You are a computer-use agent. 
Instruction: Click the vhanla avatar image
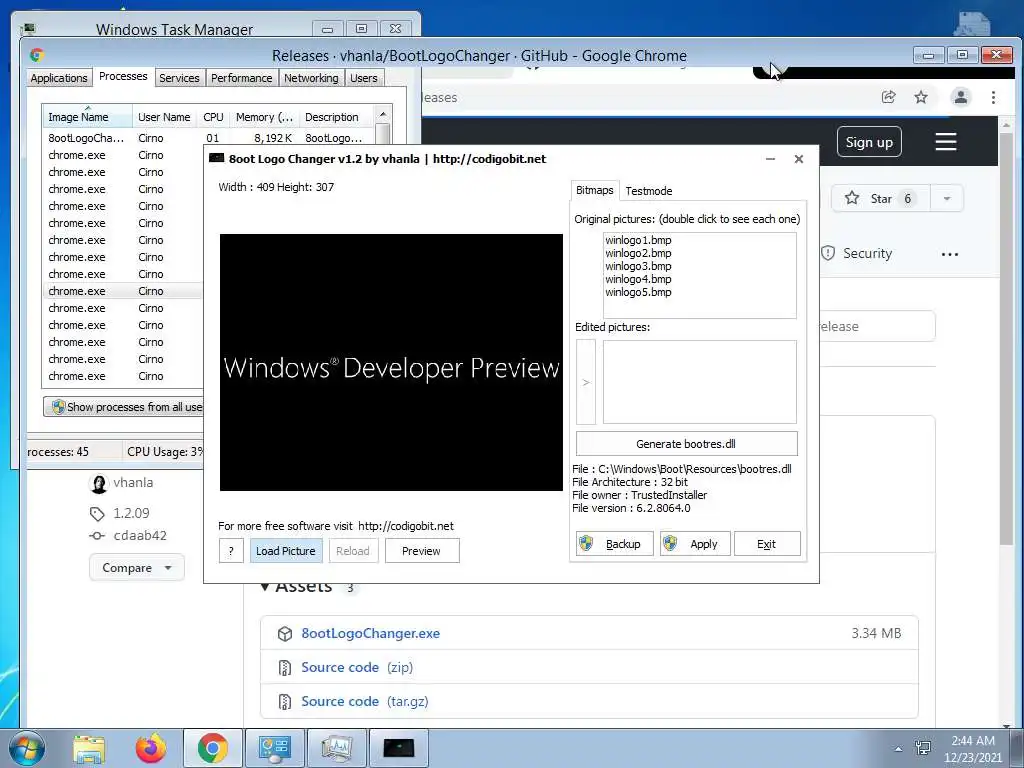click(99, 483)
